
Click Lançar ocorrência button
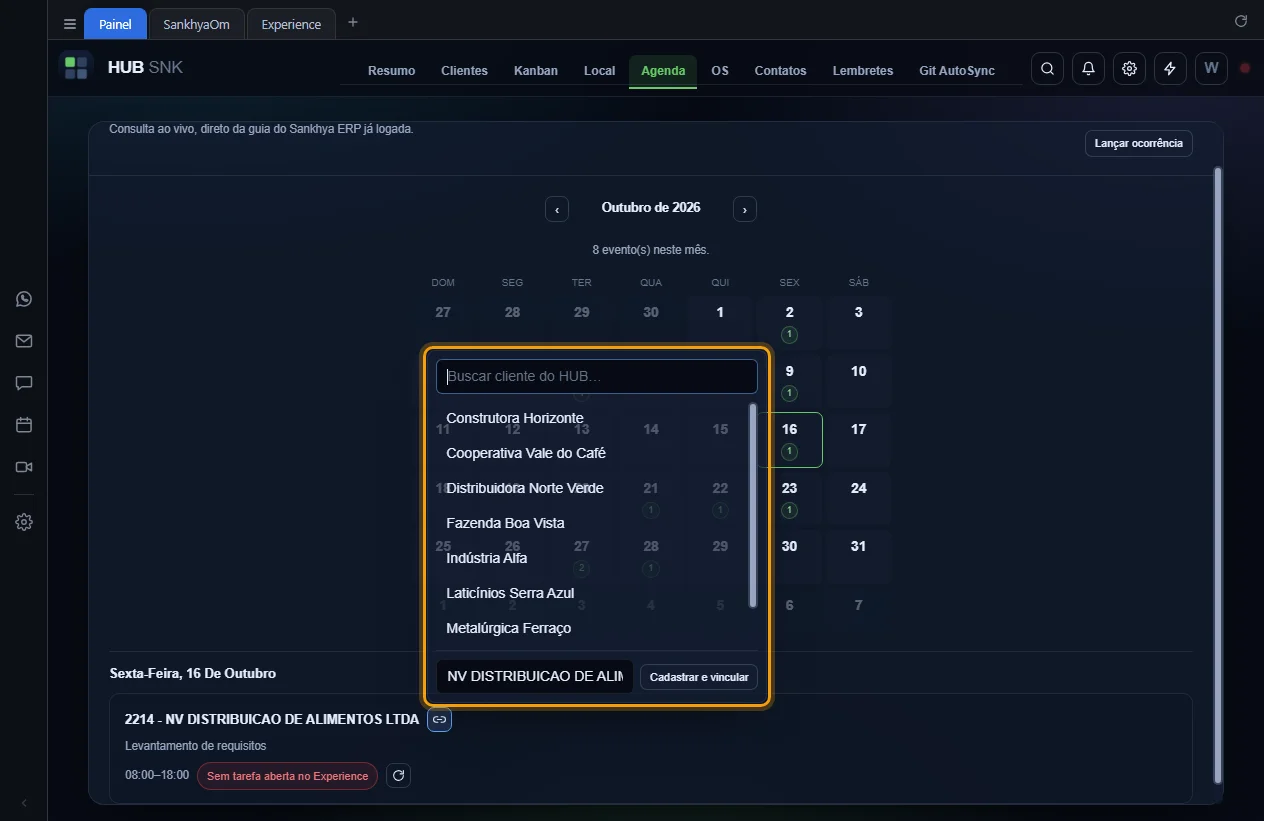click(x=1138, y=143)
